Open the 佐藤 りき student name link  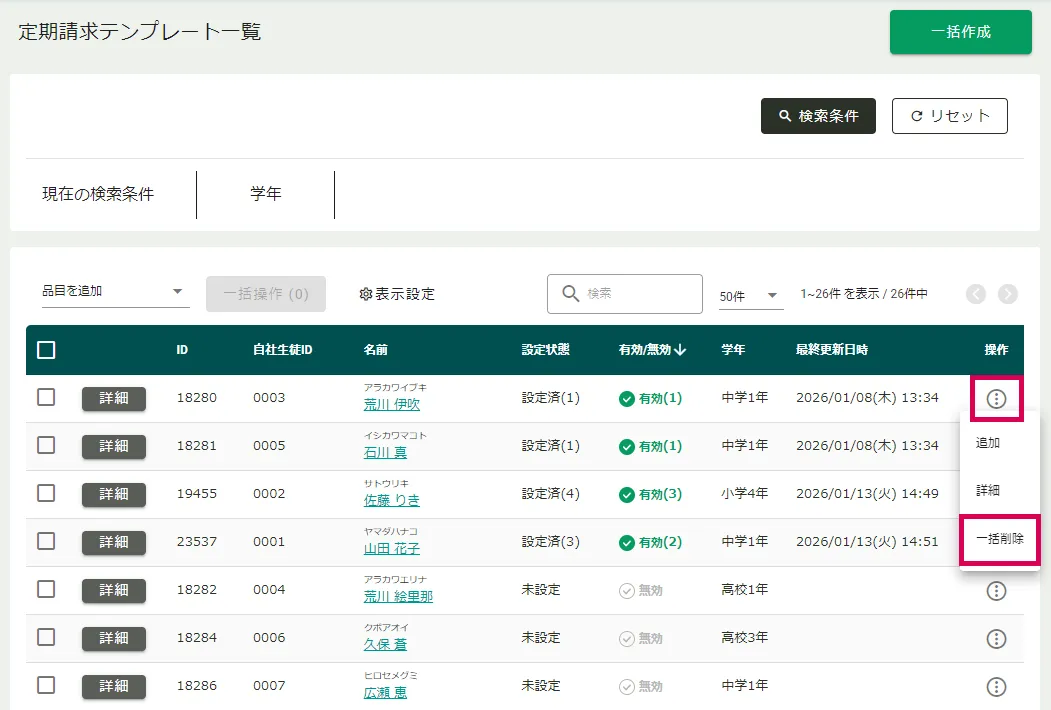click(392, 500)
